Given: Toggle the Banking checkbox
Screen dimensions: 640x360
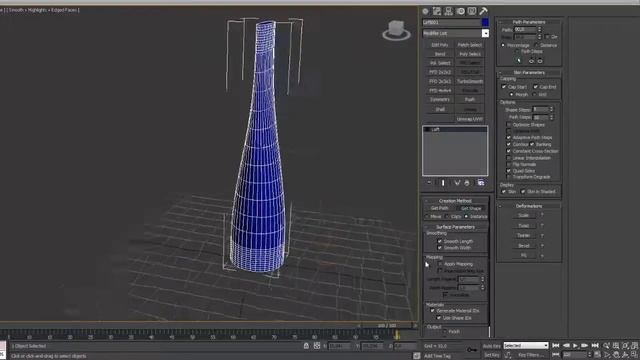Looking at the screenshot, I should tap(532, 144).
